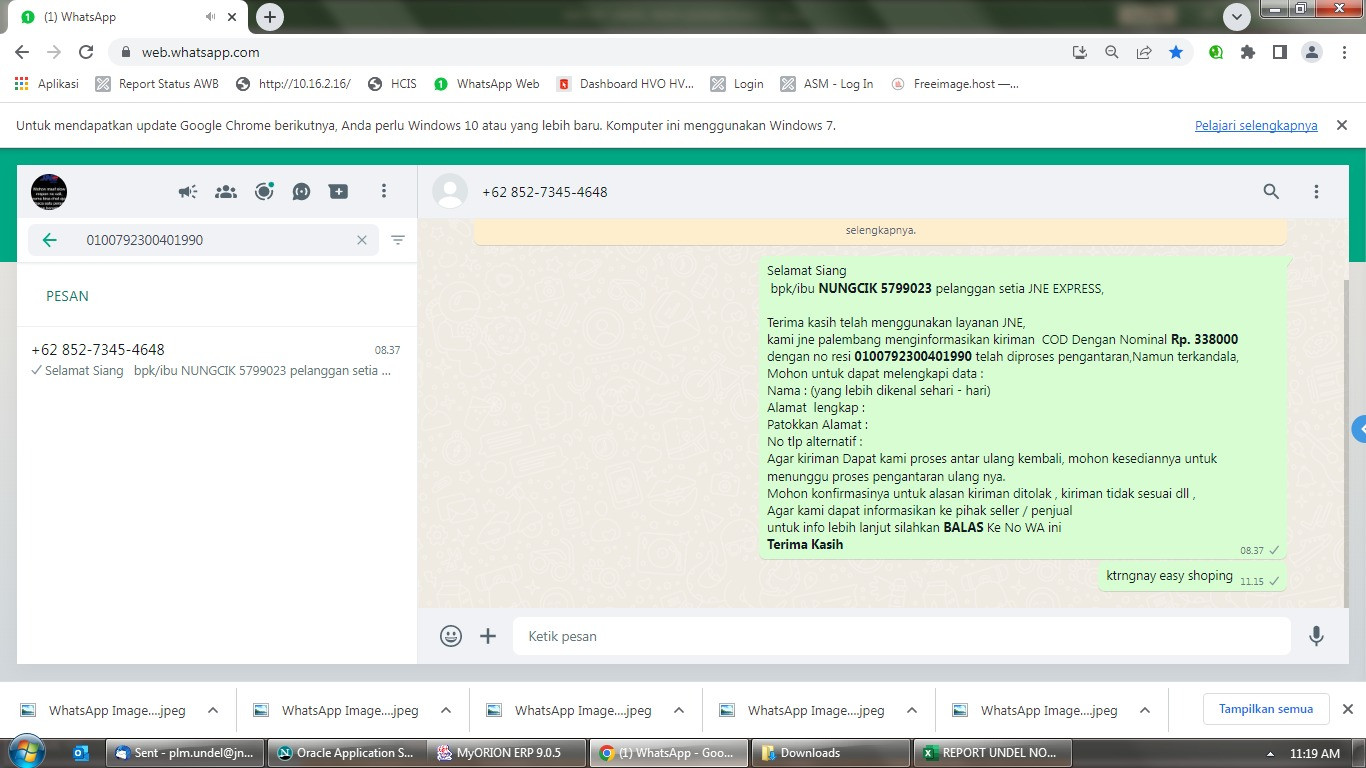Start a new chat
This screenshot has width=1366, height=768.
pos(339,191)
